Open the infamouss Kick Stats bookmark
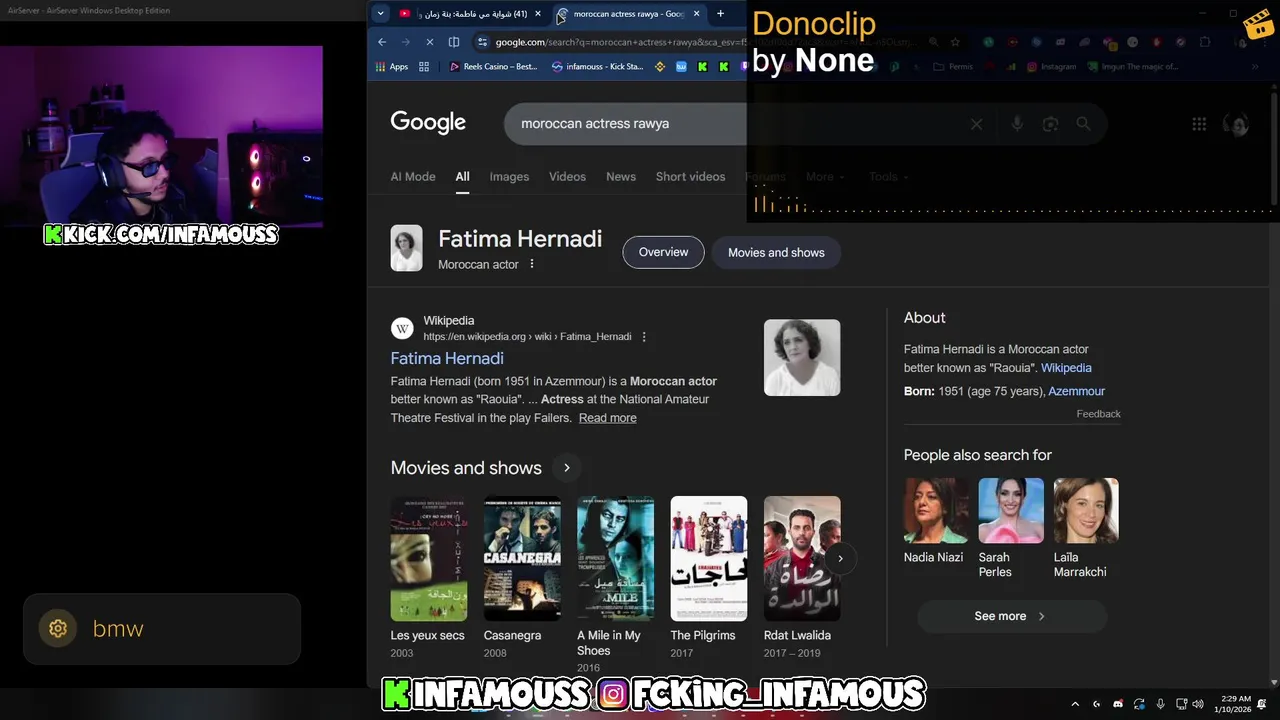Image resolution: width=1280 pixels, height=720 pixels. coord(597,67)
